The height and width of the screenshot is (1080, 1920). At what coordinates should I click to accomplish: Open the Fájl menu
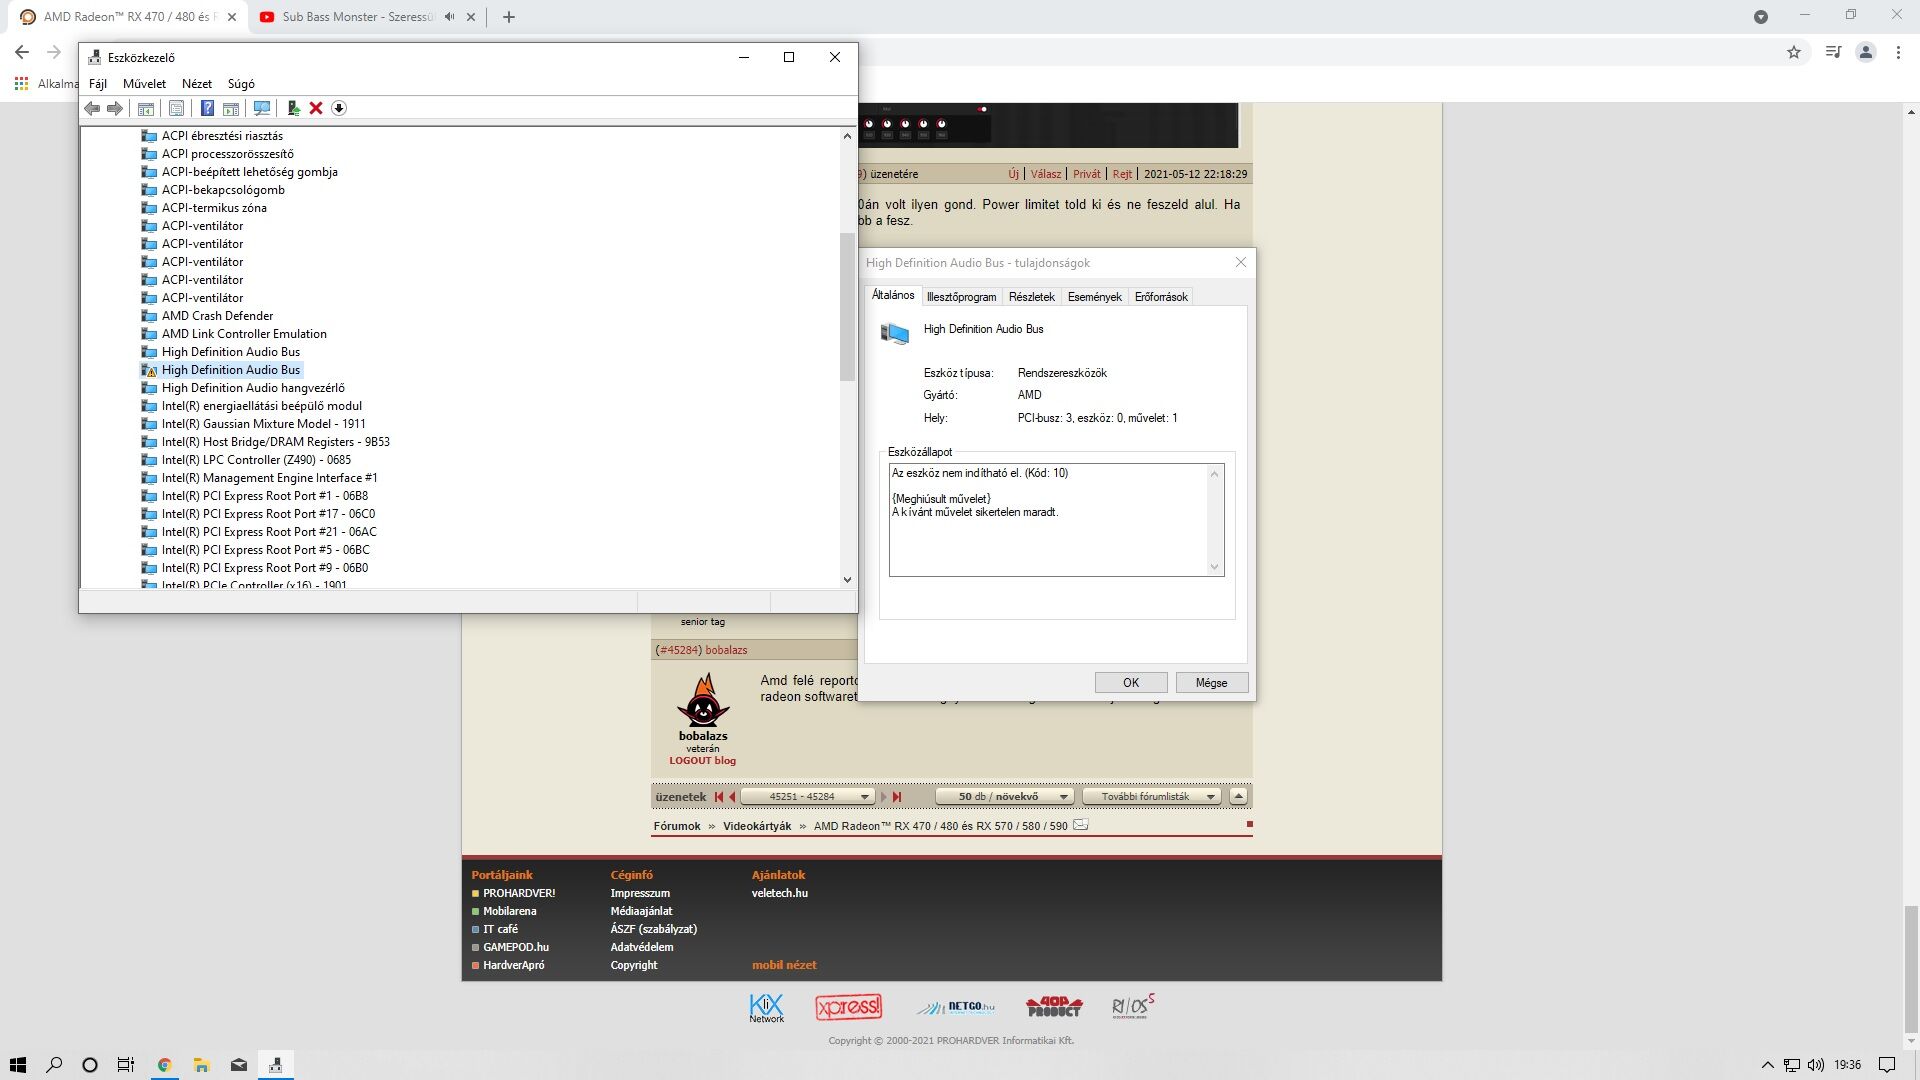pyautogui.click(x=98, y=84)
